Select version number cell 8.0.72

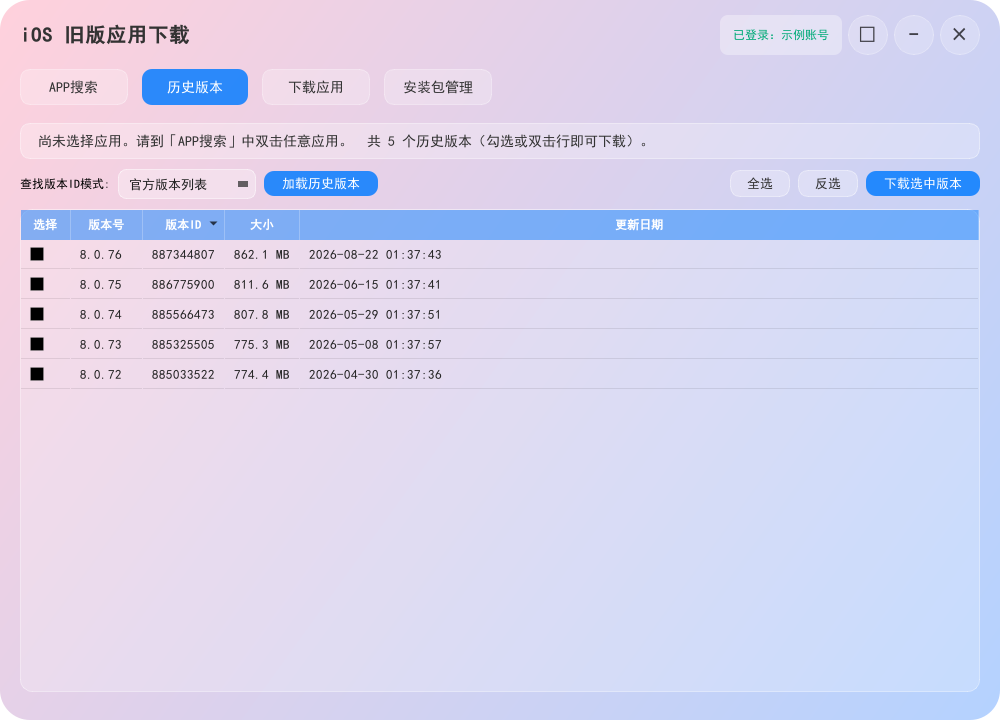point(101,375)
